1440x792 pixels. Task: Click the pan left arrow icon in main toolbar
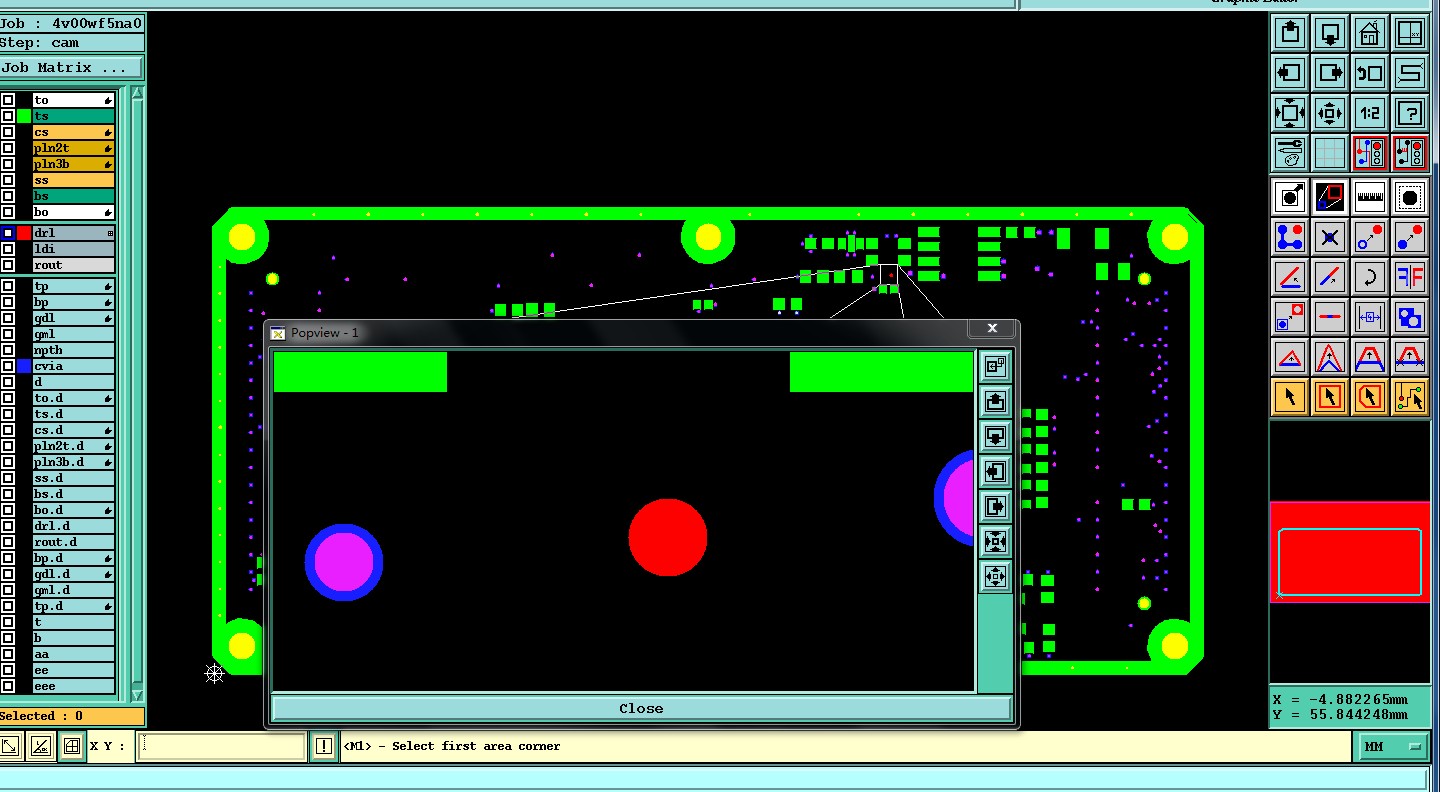1290,73
